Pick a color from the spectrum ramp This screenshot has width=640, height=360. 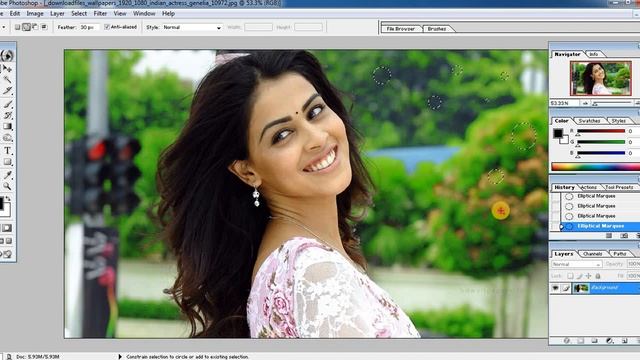[595, 167]
